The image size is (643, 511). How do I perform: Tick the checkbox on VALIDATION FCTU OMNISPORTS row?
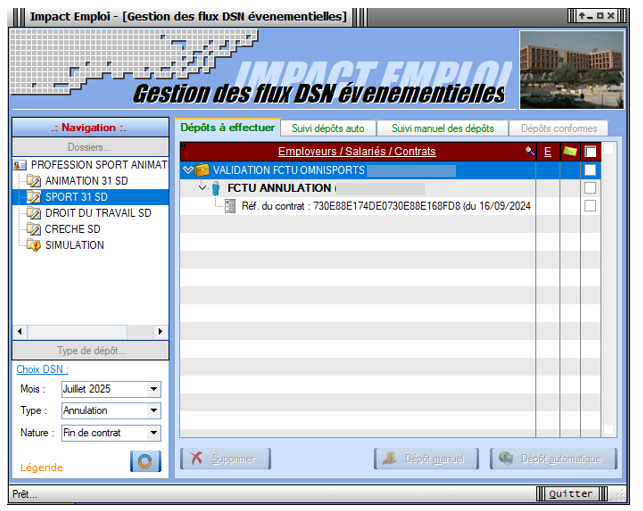[590, 170]
